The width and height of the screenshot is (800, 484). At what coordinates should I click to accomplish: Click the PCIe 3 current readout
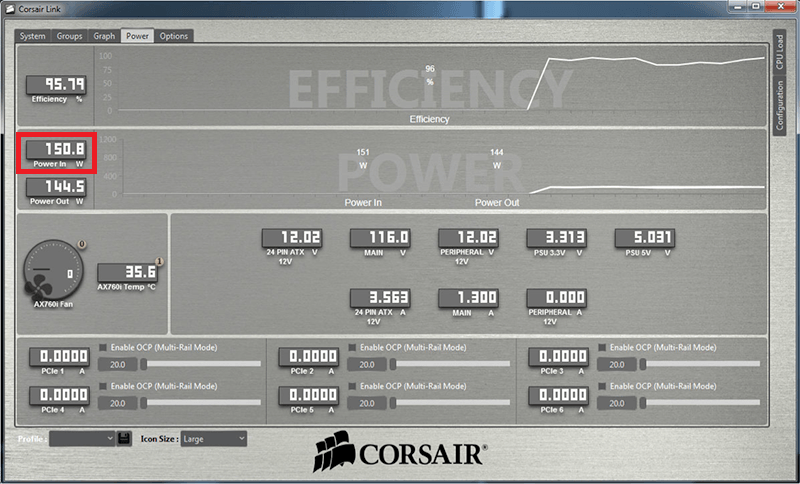coord(558,356)
